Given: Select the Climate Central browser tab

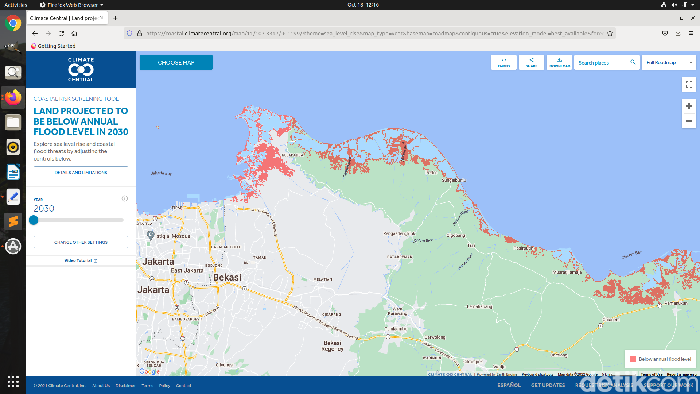Looking at the screenshot, I should point(67,18).
